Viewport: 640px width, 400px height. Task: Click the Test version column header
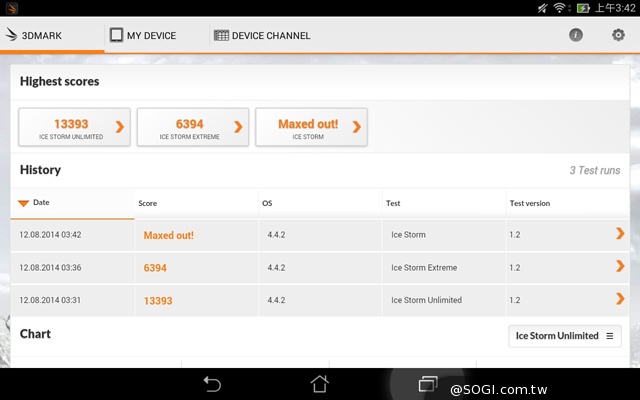pyautogui.click(x=529, y=203)
